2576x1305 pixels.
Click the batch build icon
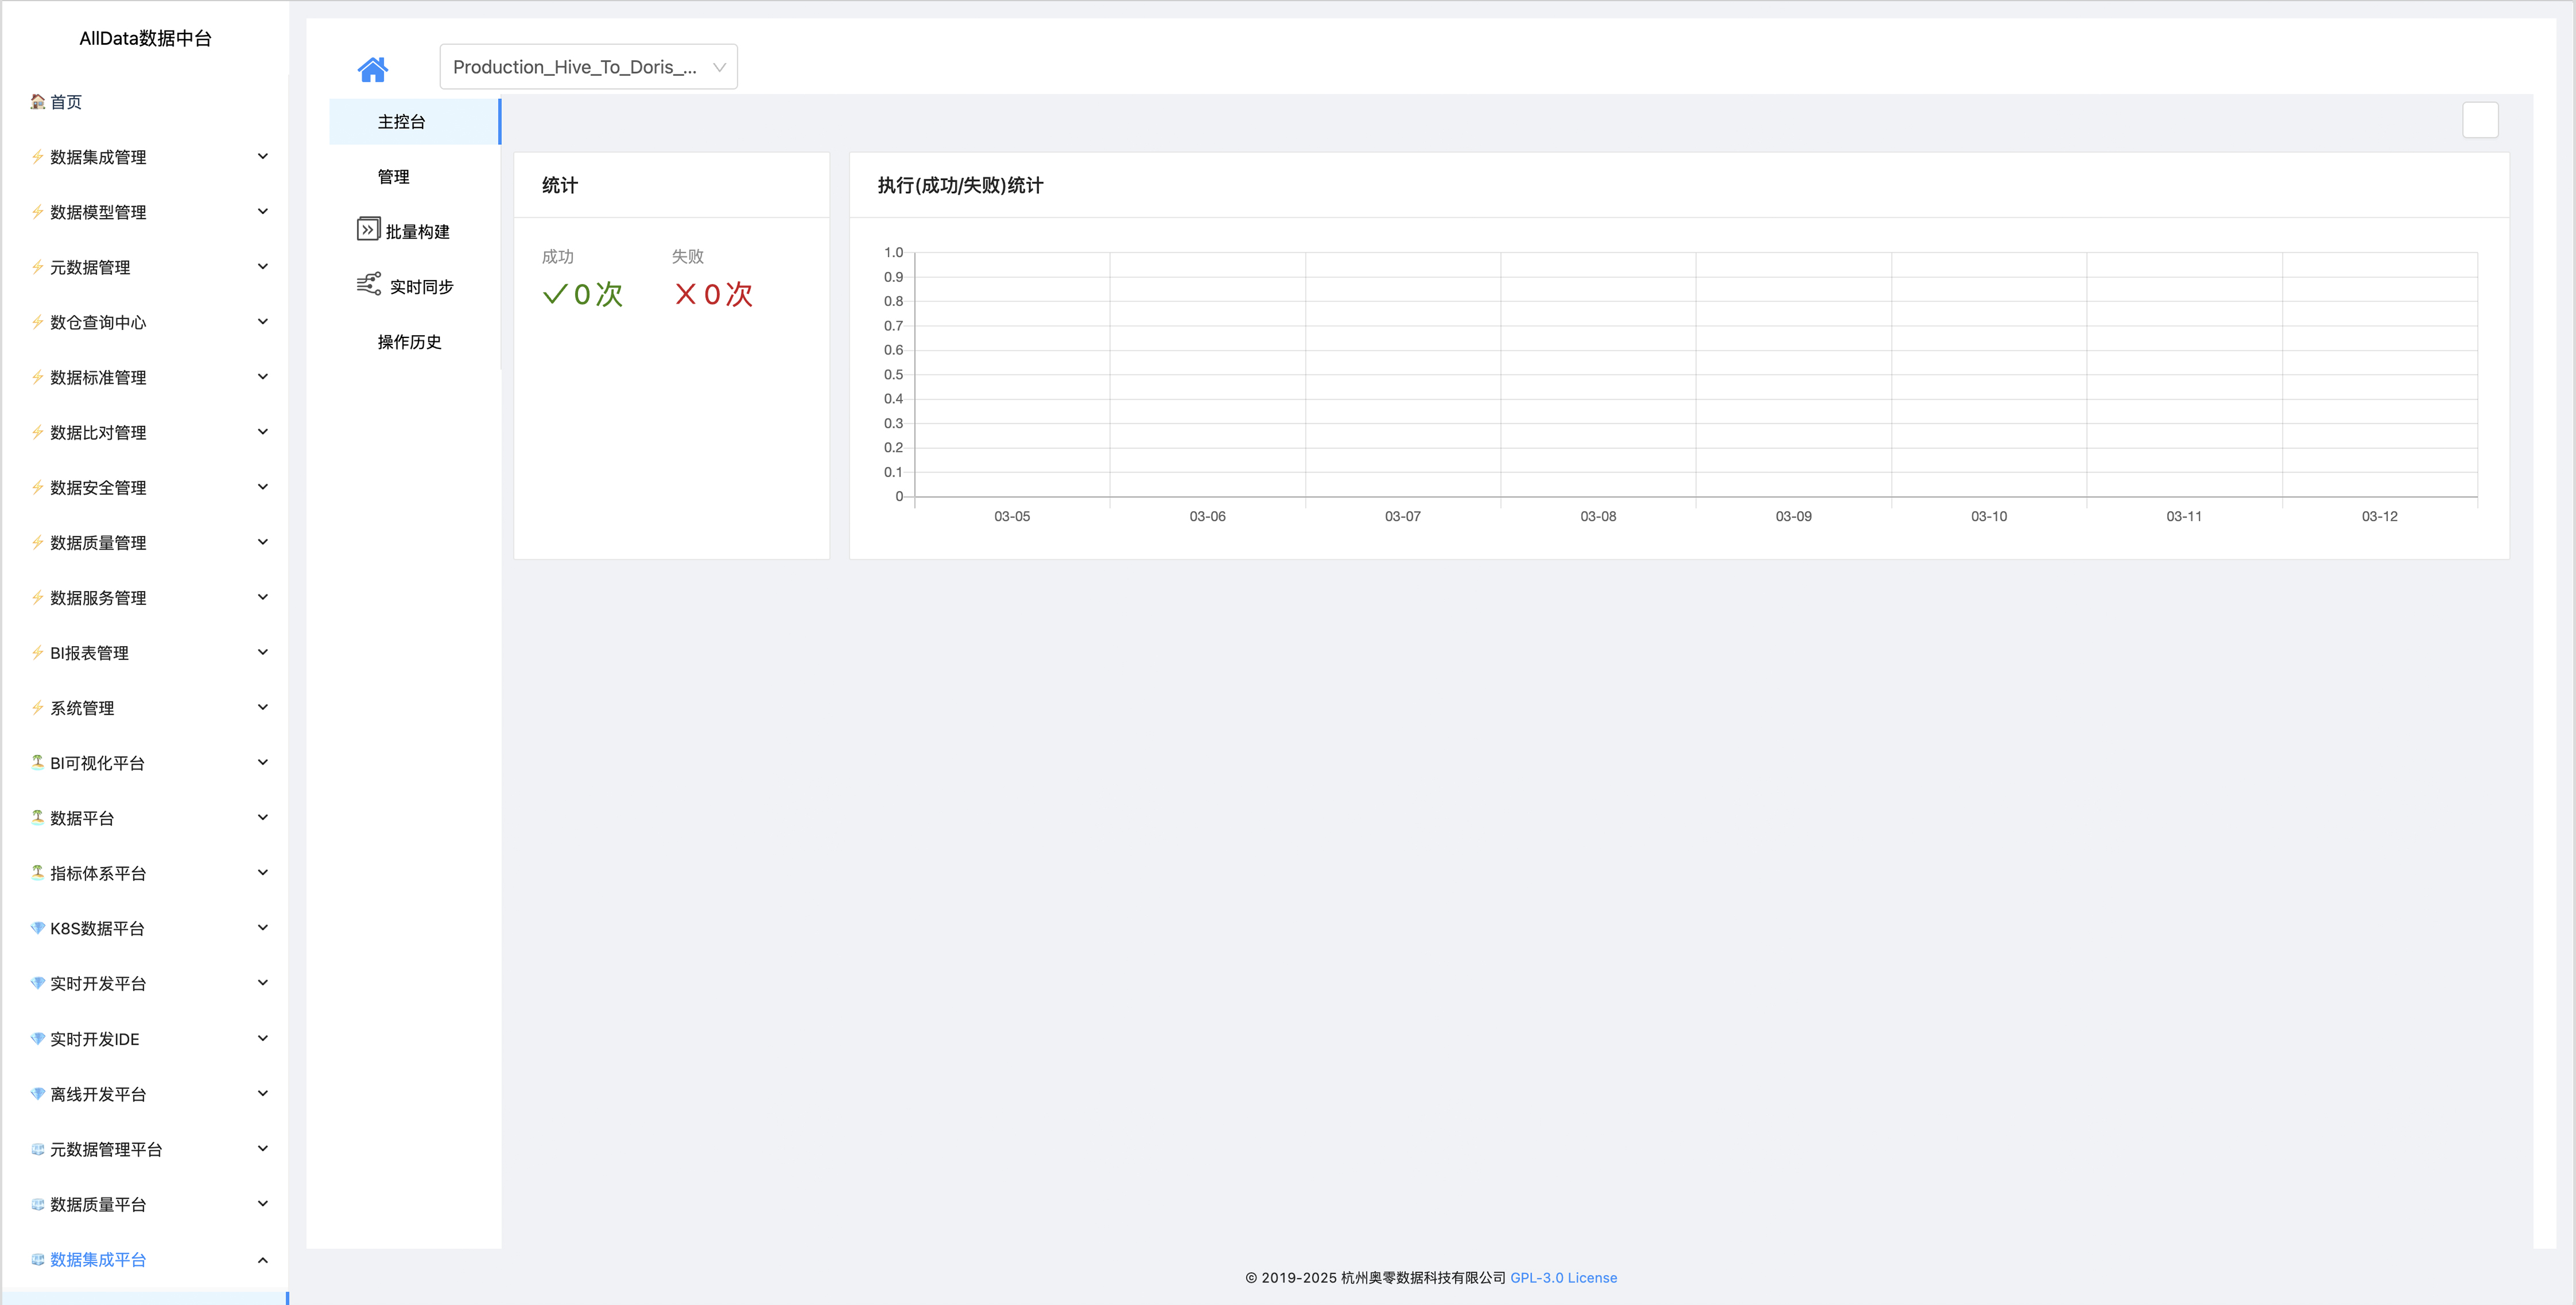pyautogui.click(x=368, y=230)
